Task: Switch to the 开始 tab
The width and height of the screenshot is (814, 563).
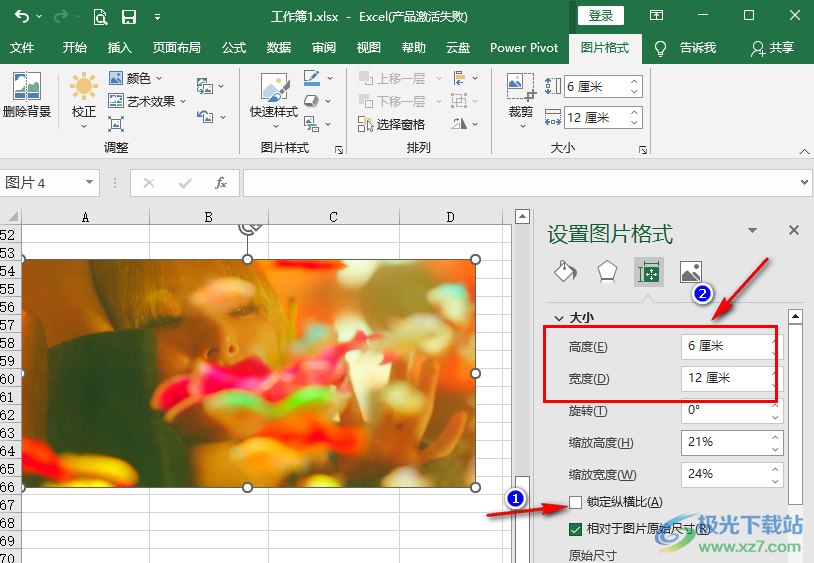Action: pos(75,48)
